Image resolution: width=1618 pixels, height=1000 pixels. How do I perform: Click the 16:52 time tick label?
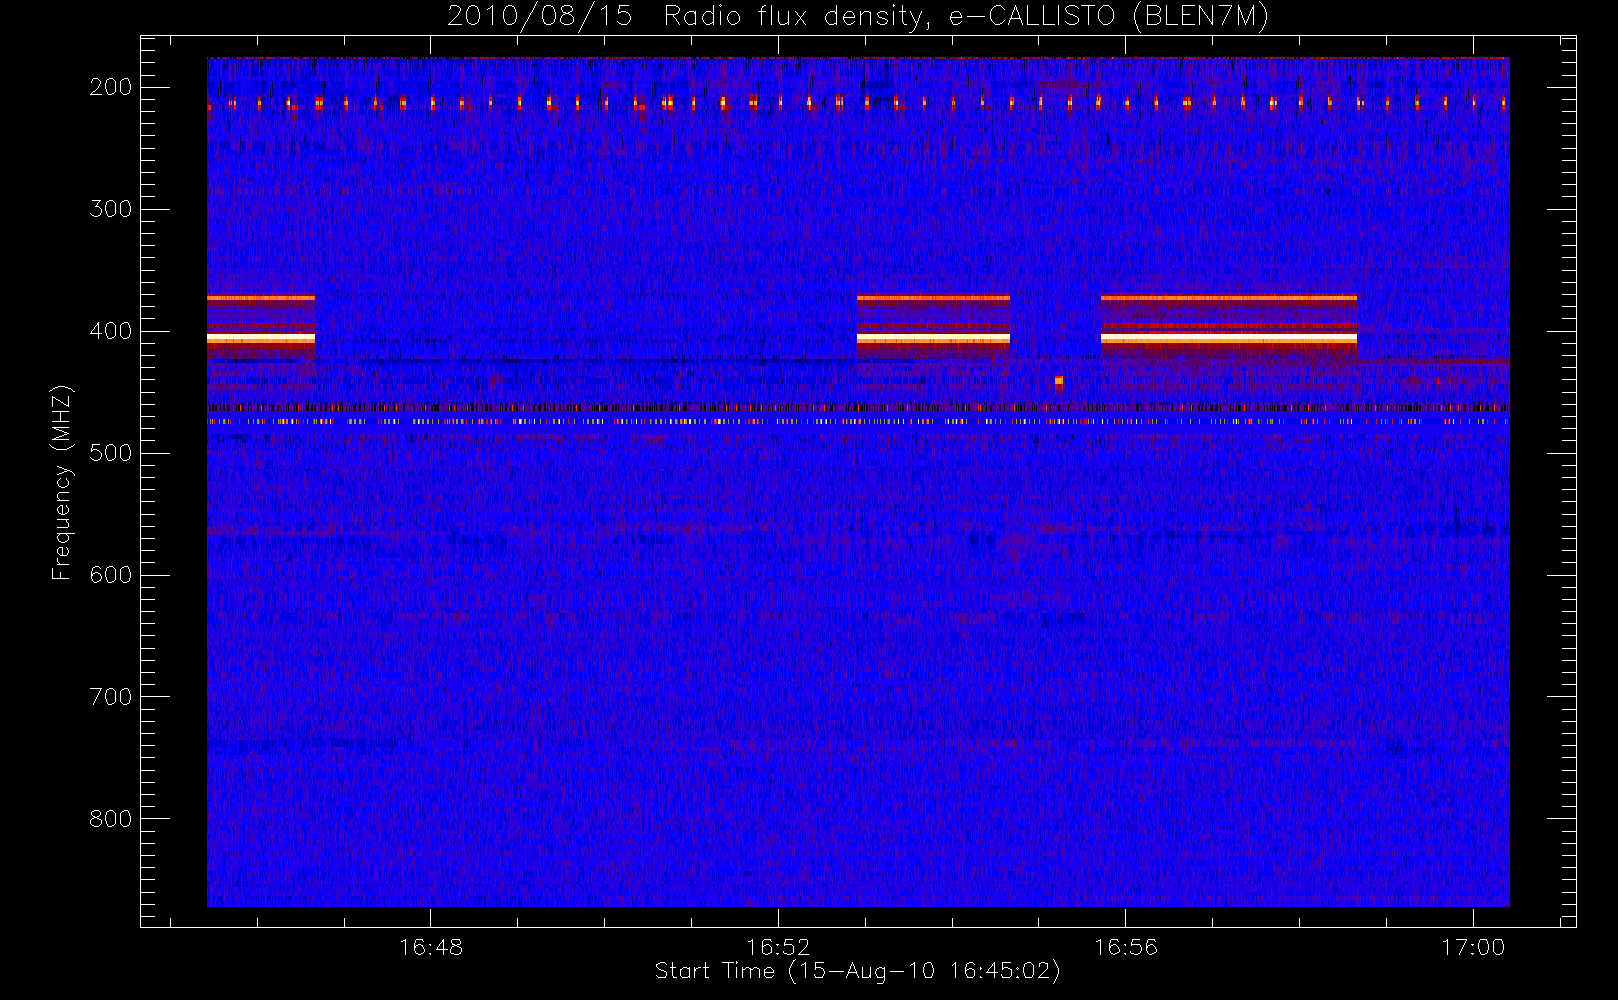(x=778, y=947)
